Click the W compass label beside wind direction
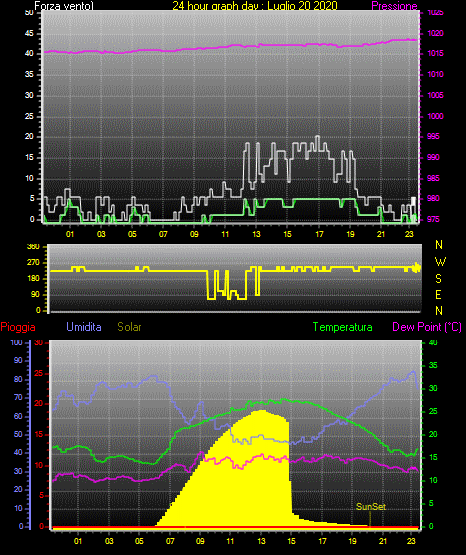The image size is (466, 555). point(440,262)
